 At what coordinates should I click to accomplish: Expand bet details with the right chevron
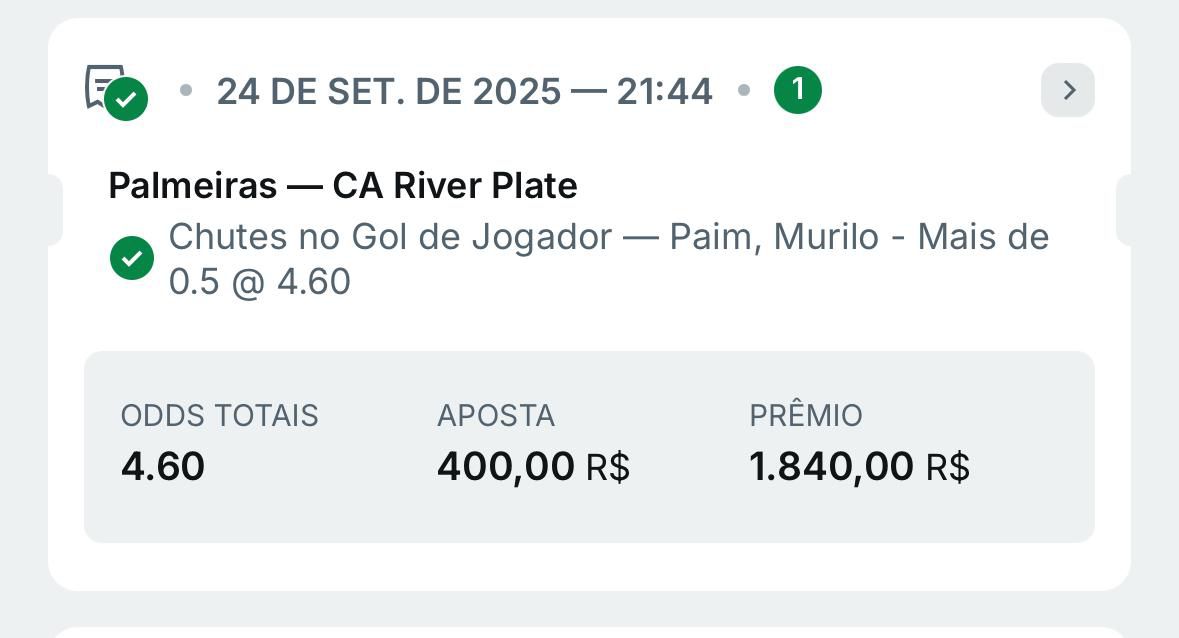pos(1068,91)
